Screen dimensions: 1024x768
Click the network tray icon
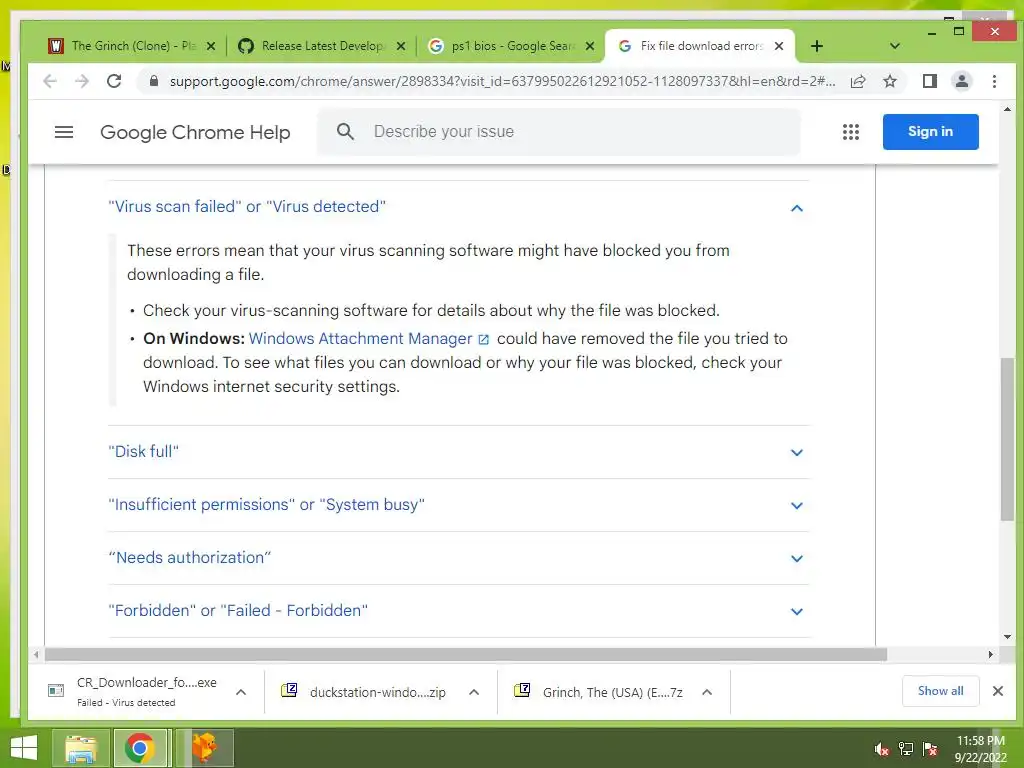click(906, 749)
